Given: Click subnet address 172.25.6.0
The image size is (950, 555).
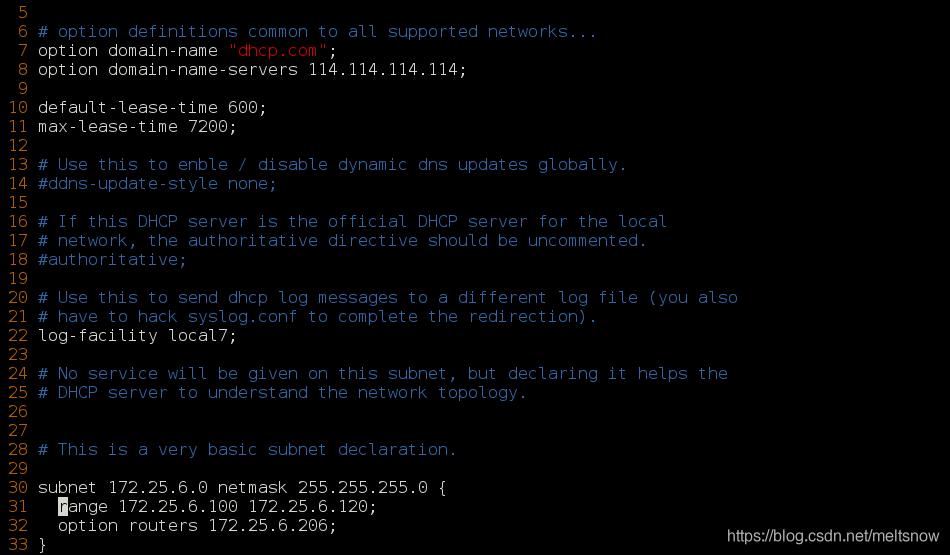Looking at the screenshot, I should click(158, 487).
